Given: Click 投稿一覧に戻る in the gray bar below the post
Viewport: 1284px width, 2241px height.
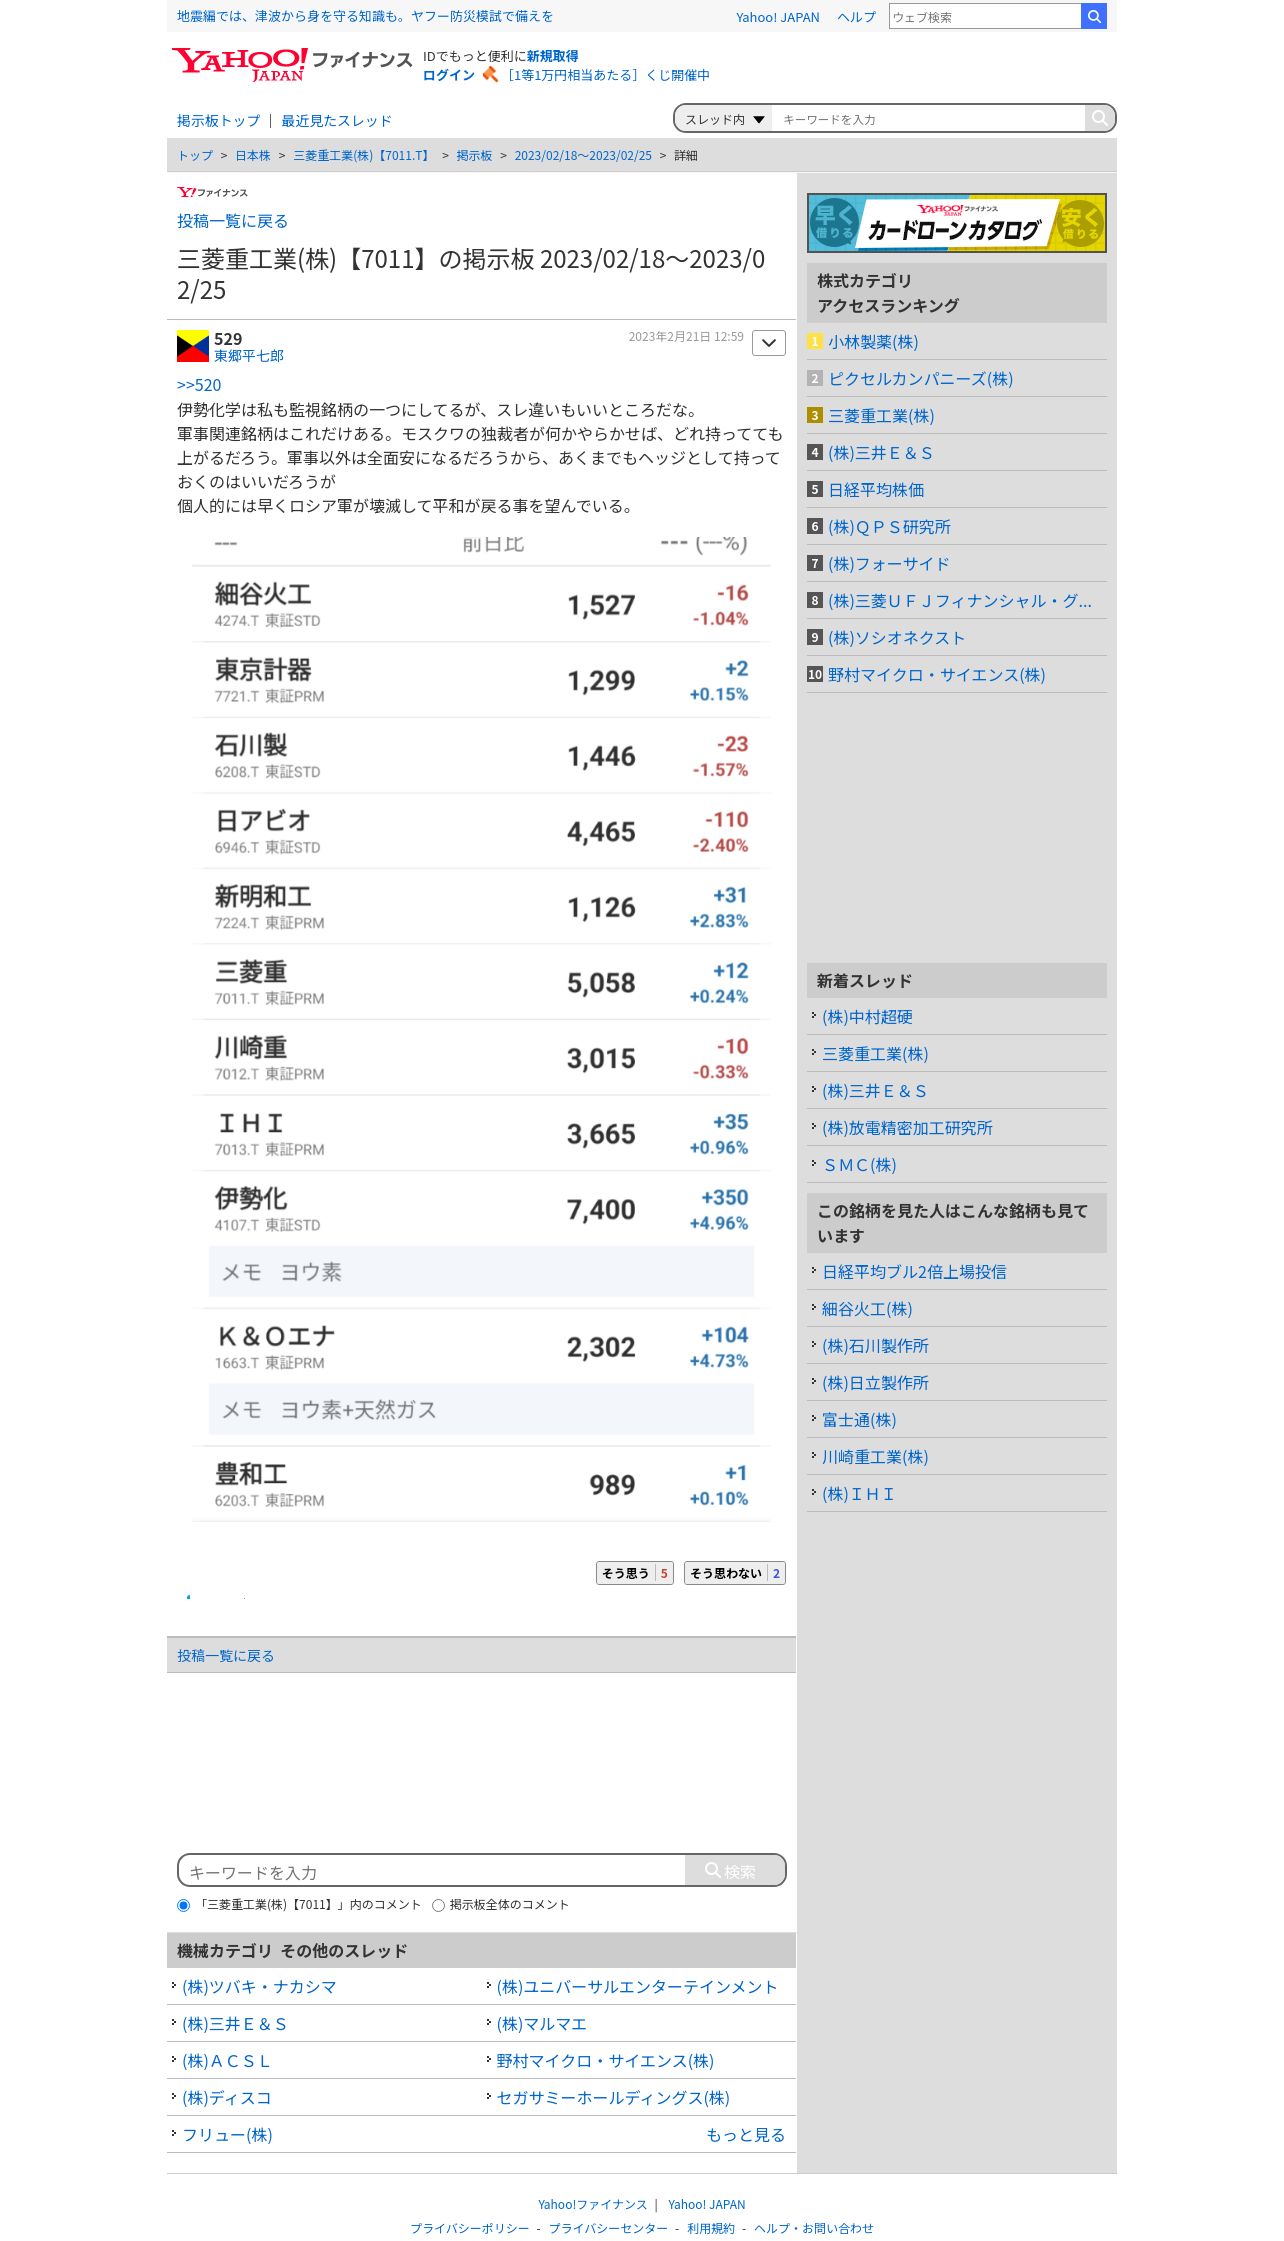Looking at the screenshot, I should tap(225, 1656).
